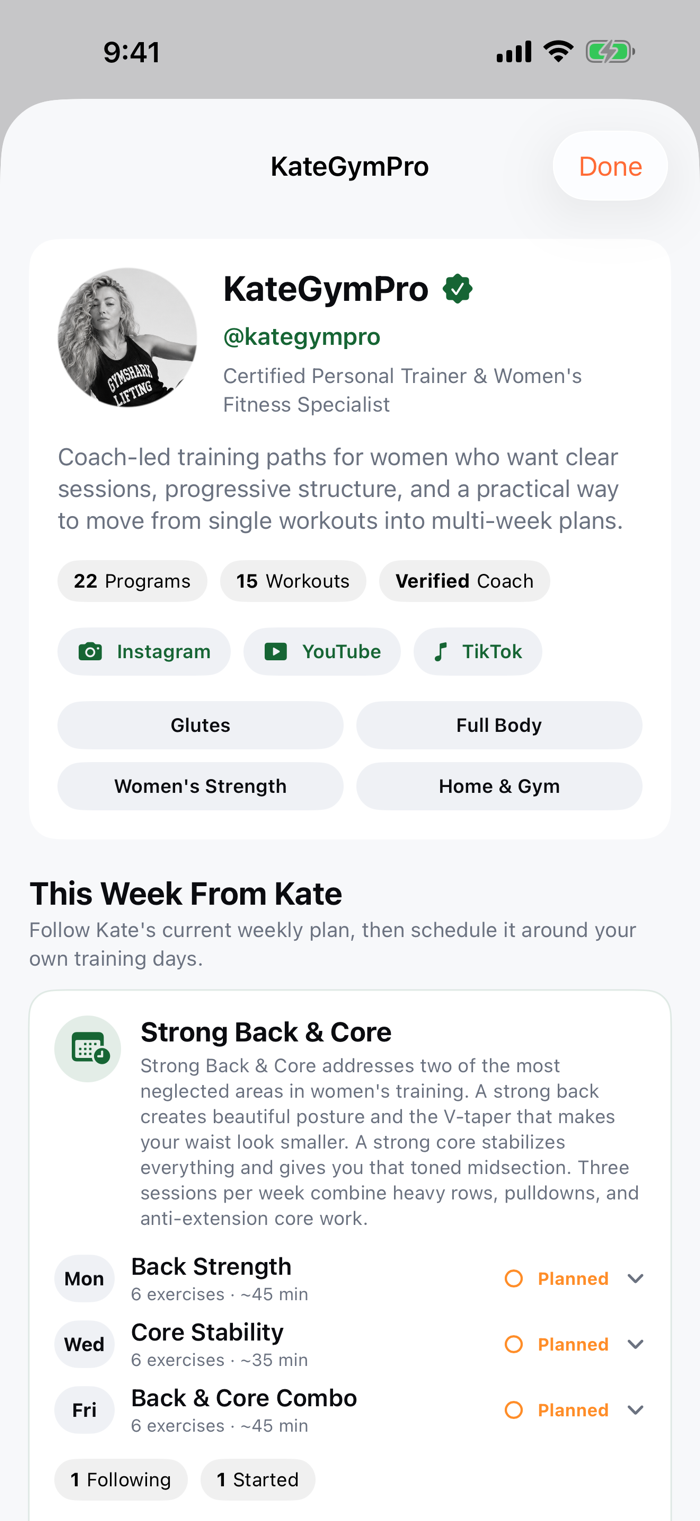The height and width of the screenshot is (1521, 700).
Task: Open Kate's round profile photo
Action: pos(127,338)
